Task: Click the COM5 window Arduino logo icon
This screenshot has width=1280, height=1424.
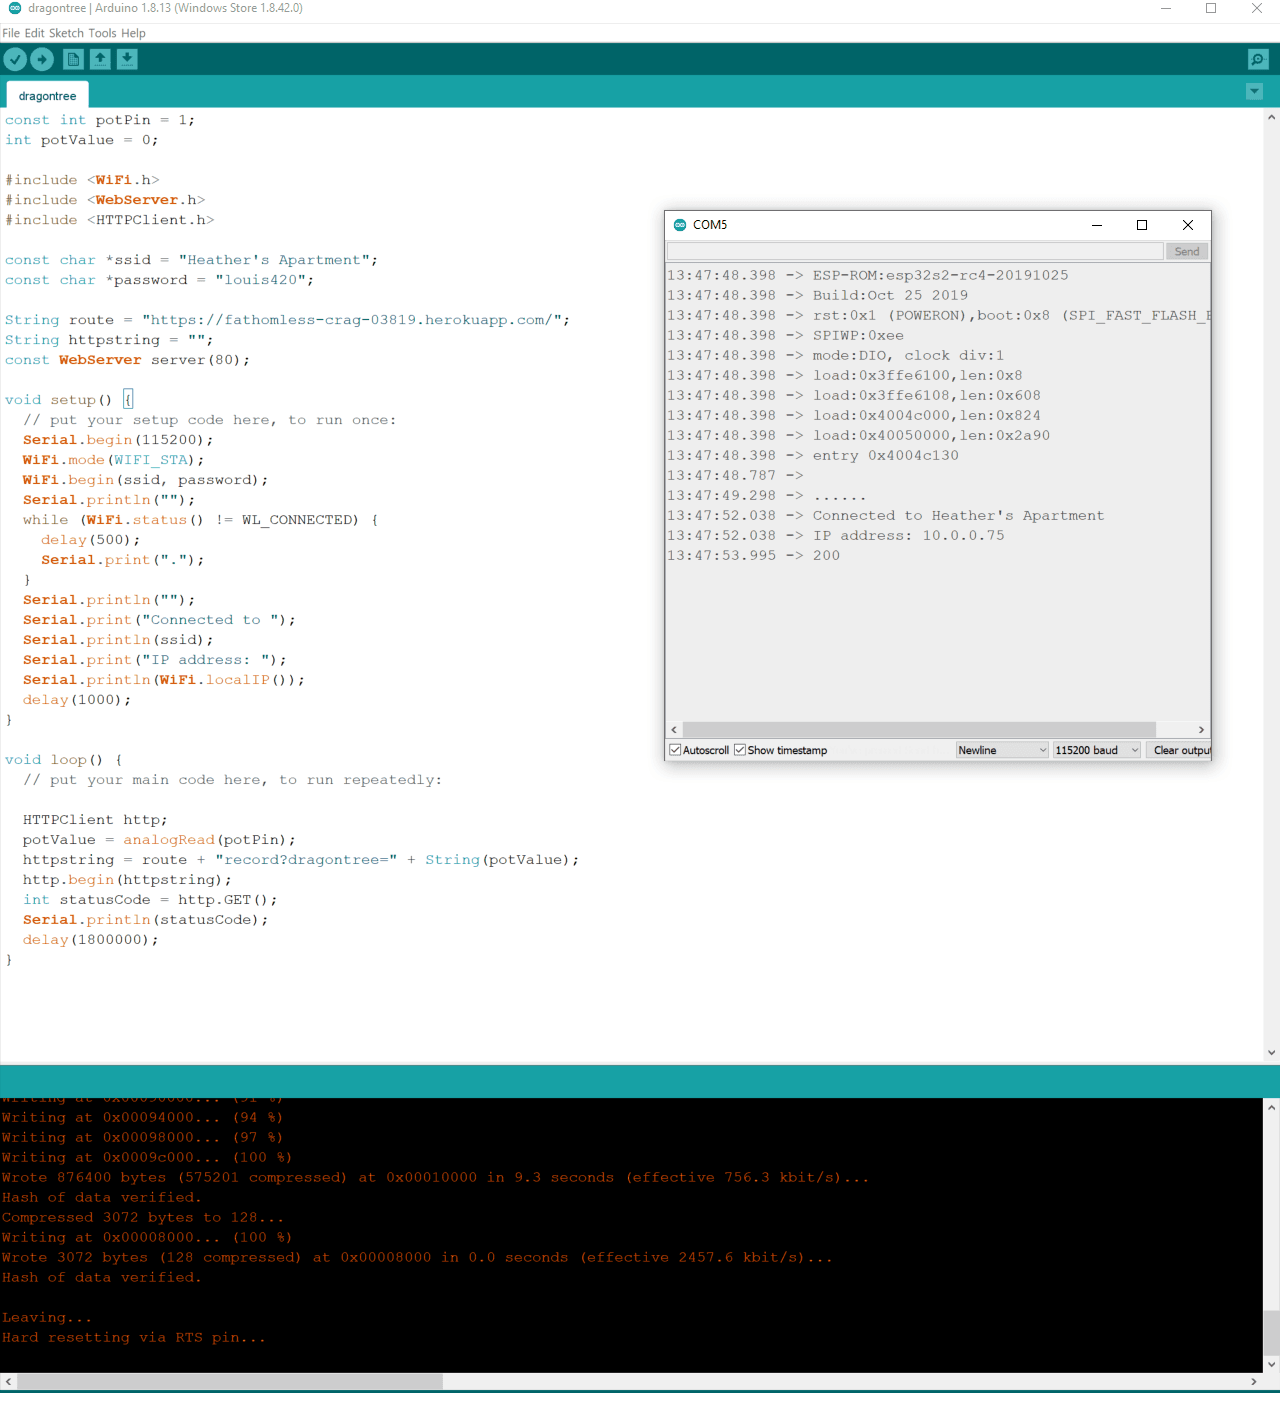Action: [x=680, y=225]
